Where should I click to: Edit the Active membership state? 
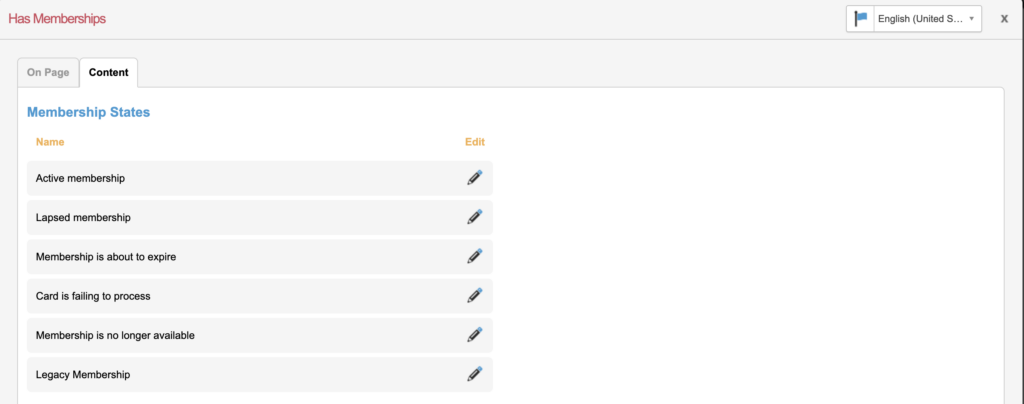click(x=474, y=178)
